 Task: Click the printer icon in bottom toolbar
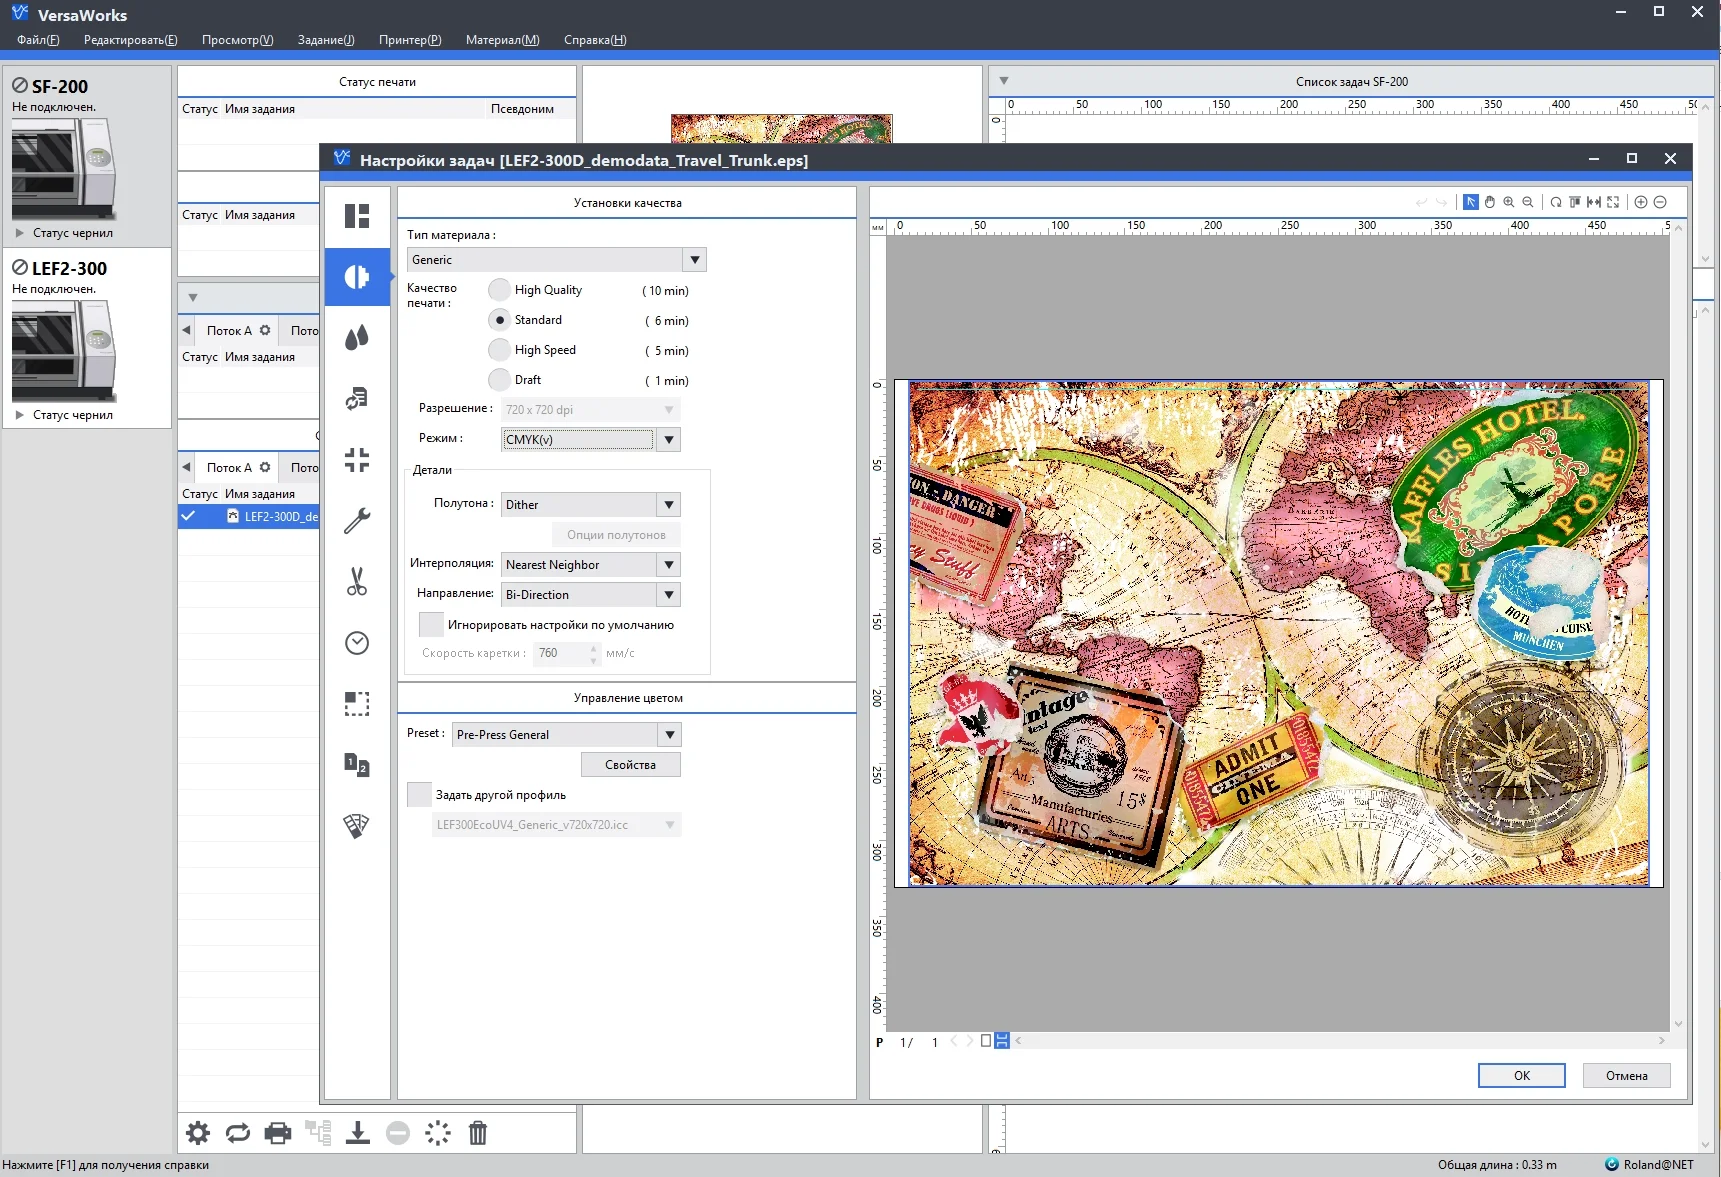(x=278, y=1133)
